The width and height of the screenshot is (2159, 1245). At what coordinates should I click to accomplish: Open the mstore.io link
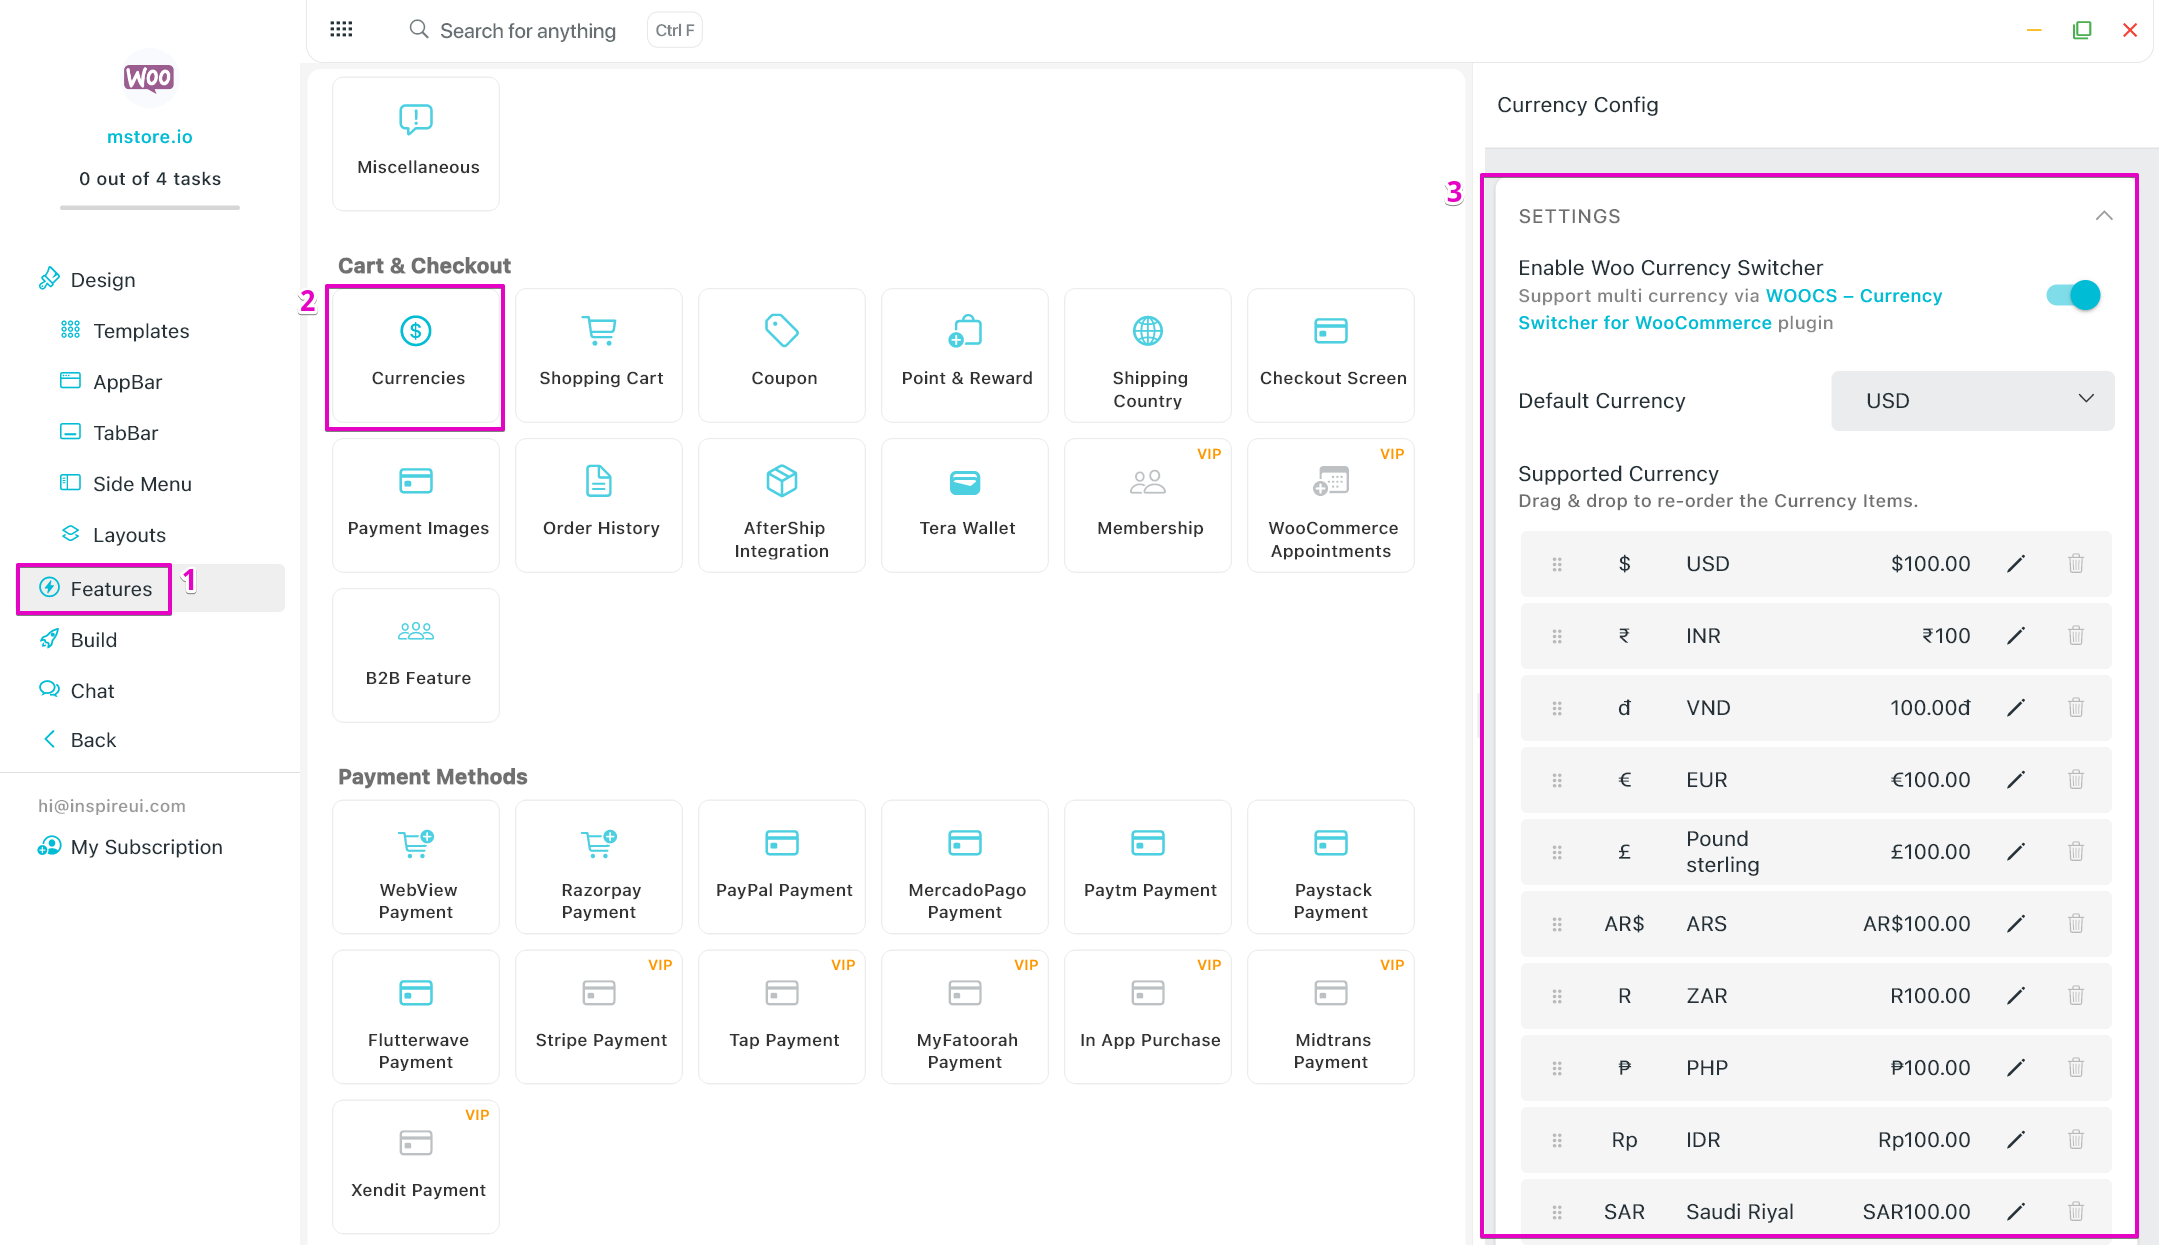point(149,137)
